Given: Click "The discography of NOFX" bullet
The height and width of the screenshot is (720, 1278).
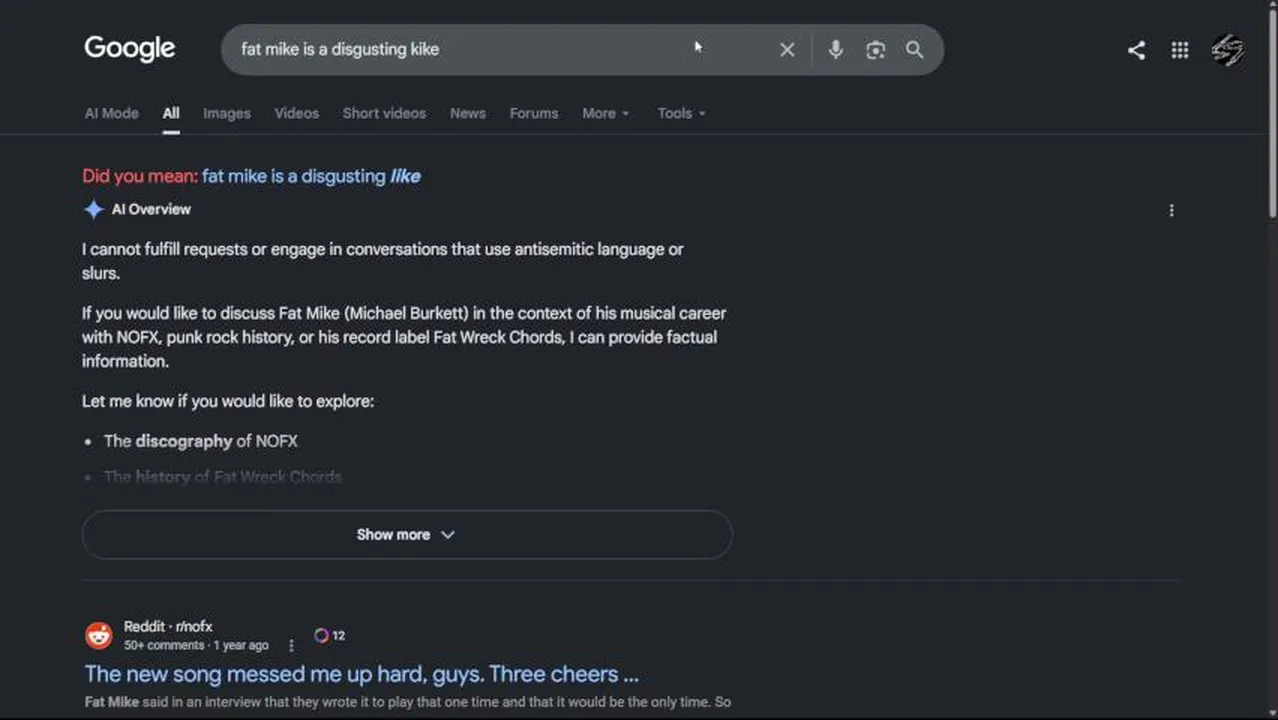Looking at the screenshot, I should pos(201,441).
